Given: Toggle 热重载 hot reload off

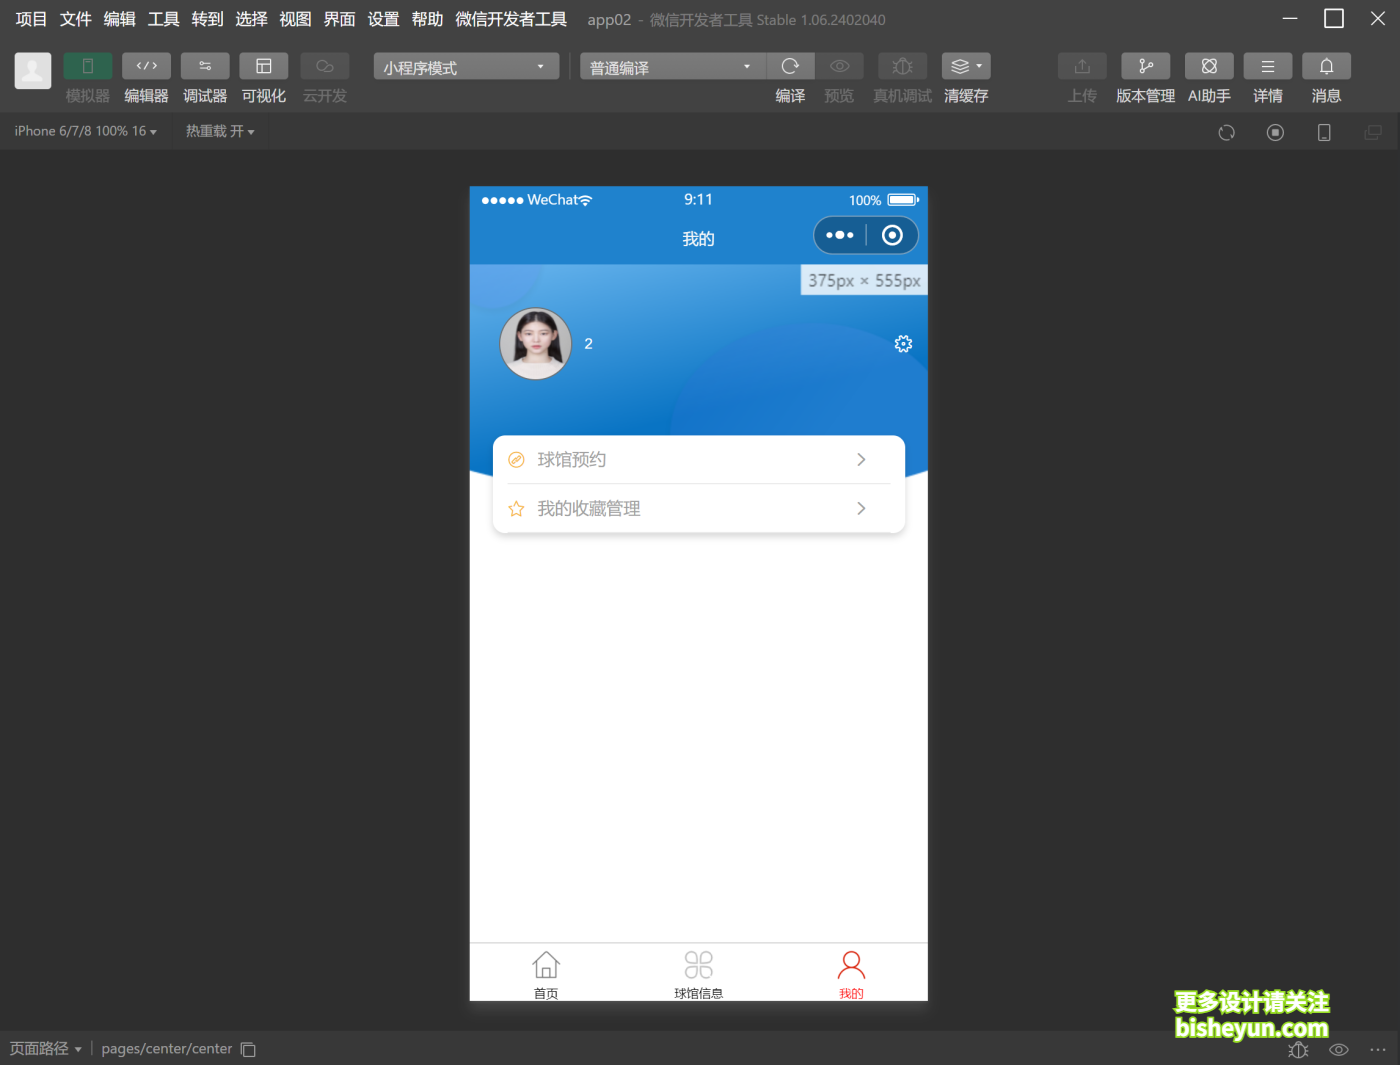Looking at the screenshot, I should tap(220, 131).
